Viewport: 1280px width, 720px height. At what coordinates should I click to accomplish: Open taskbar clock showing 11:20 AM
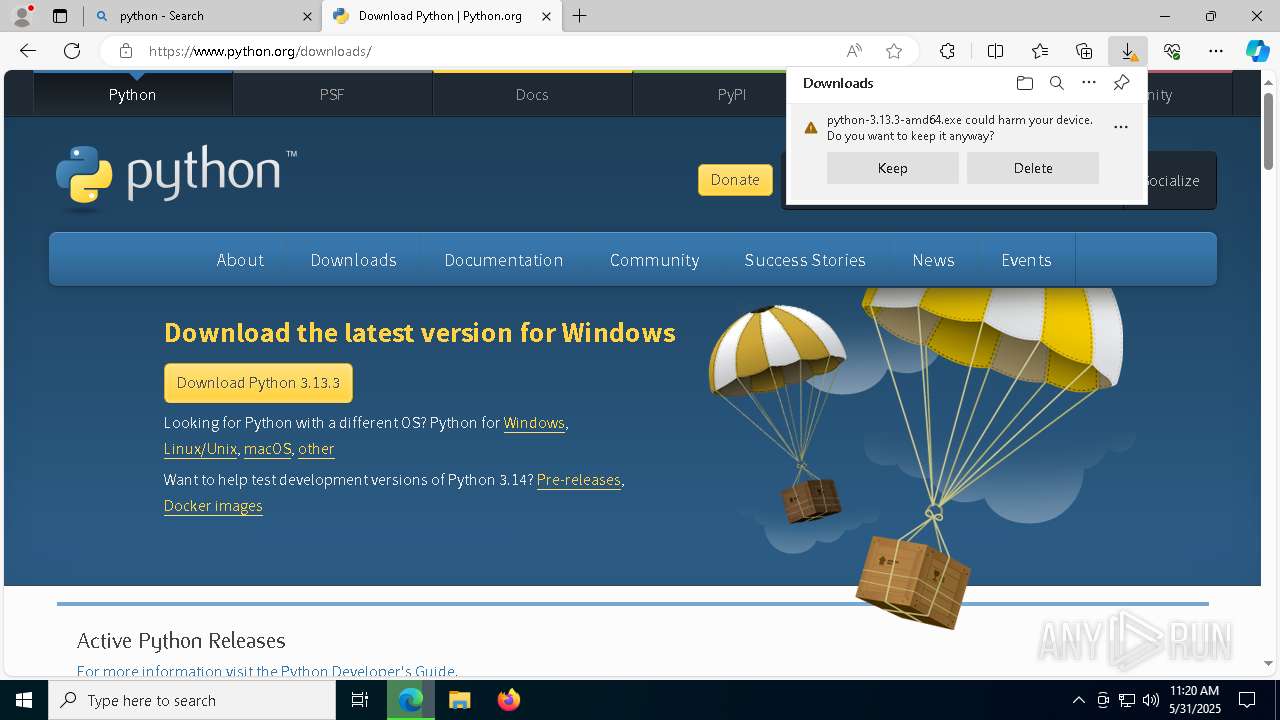(1195, 700)
